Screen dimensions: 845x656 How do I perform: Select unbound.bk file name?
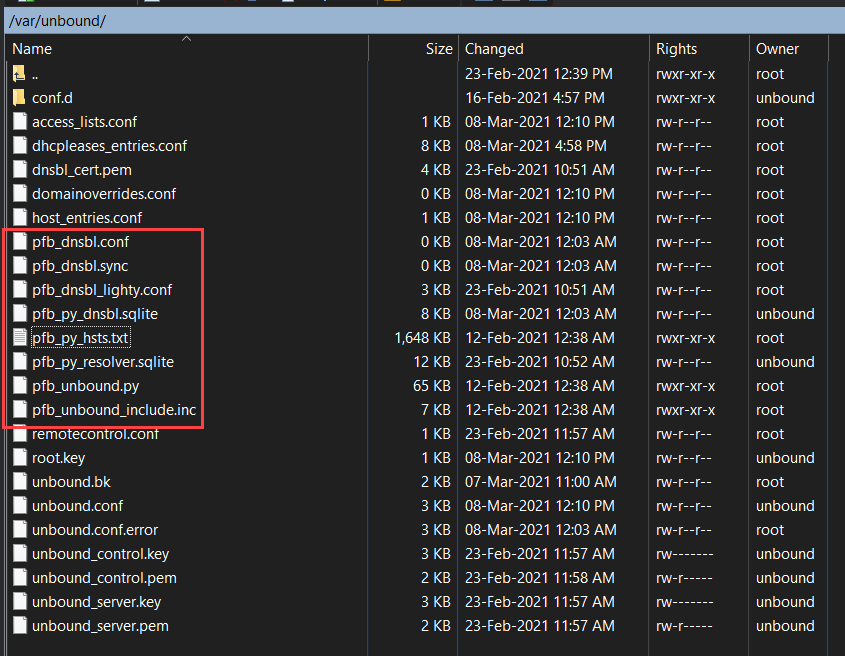point(71,482)
